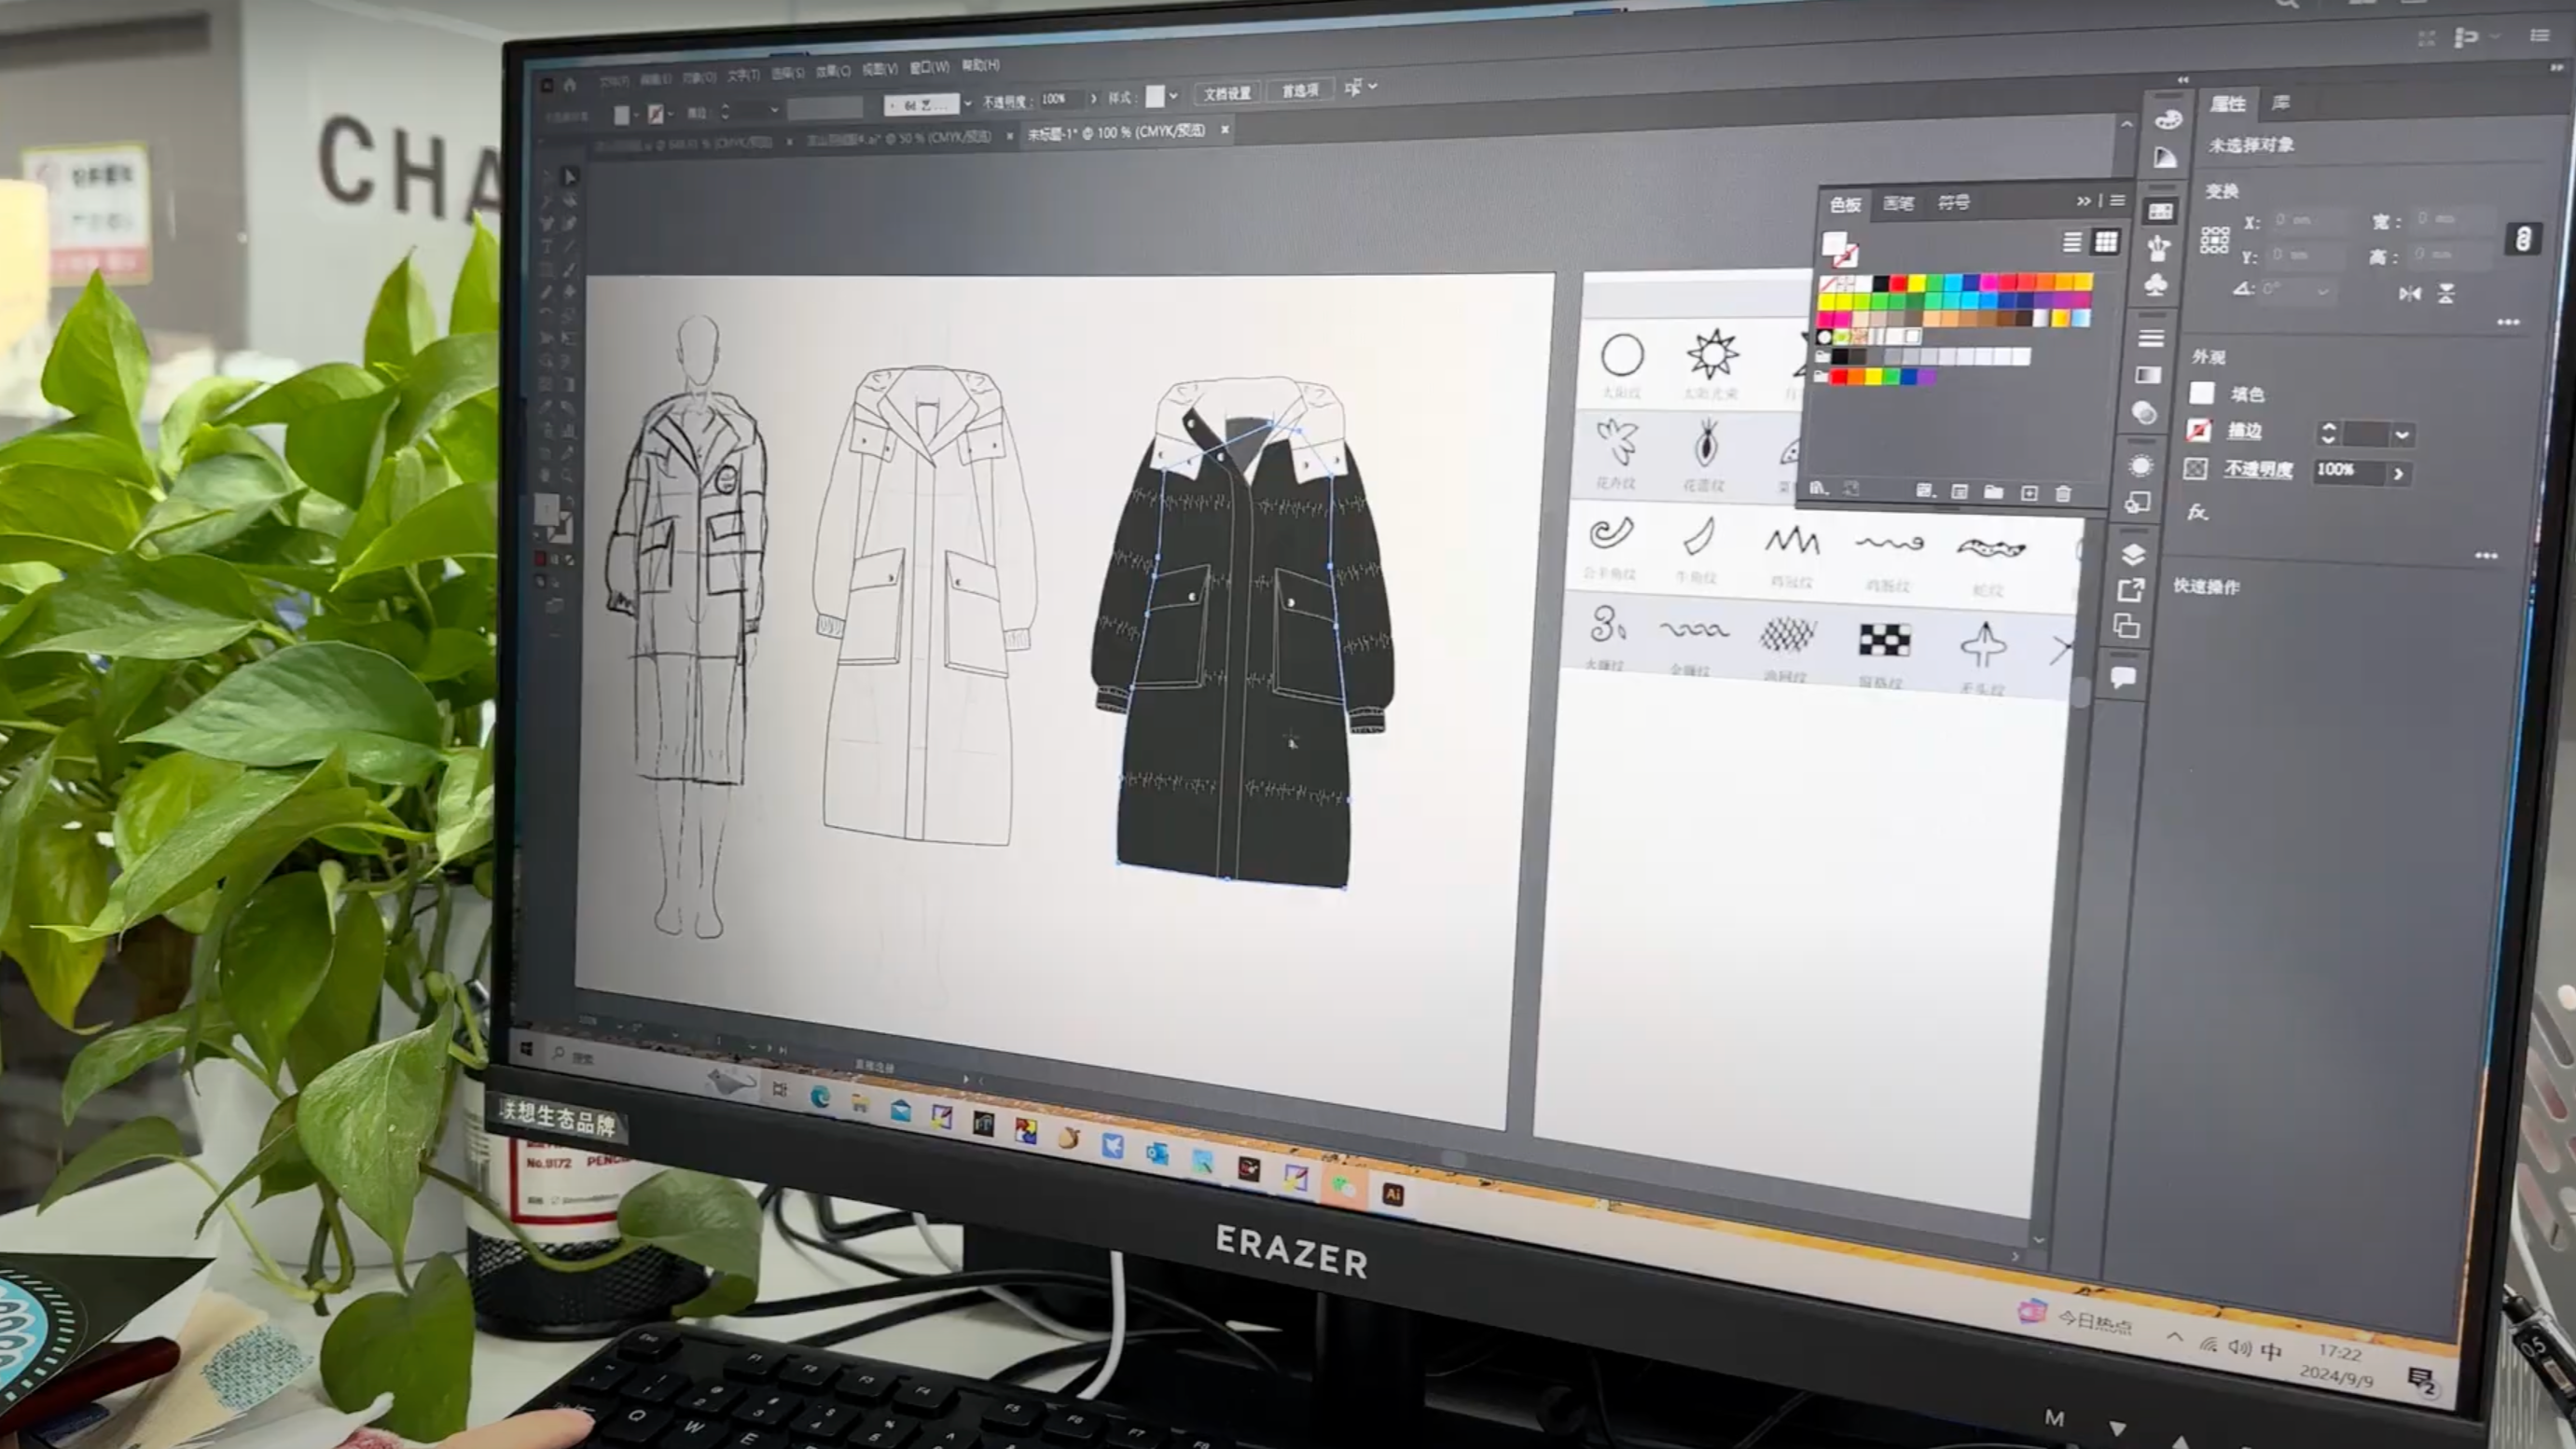
Task: Select the checkerboard pattern thumbnail
Action: pyautogui.click(x=1884, y=640)
